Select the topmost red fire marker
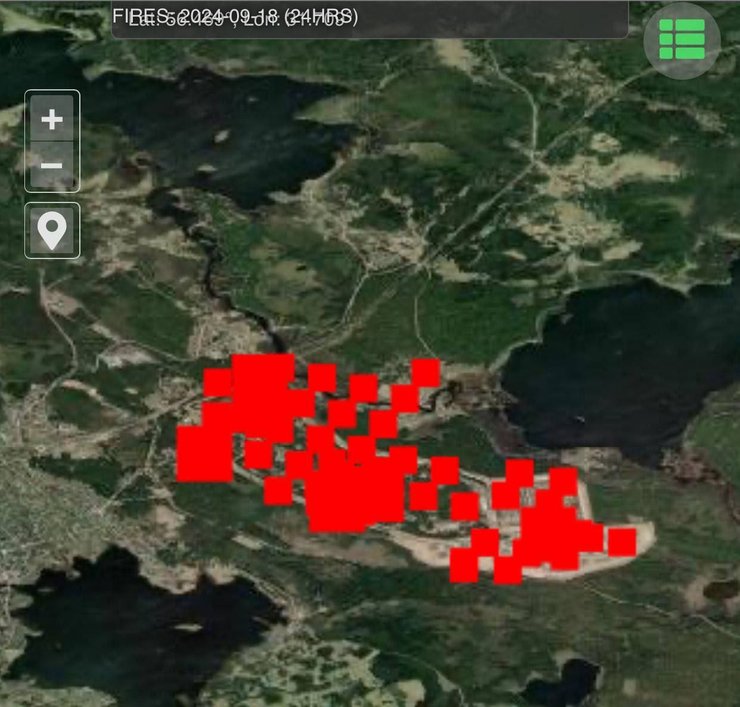The image size is (740, 707). tap(426, 372)
